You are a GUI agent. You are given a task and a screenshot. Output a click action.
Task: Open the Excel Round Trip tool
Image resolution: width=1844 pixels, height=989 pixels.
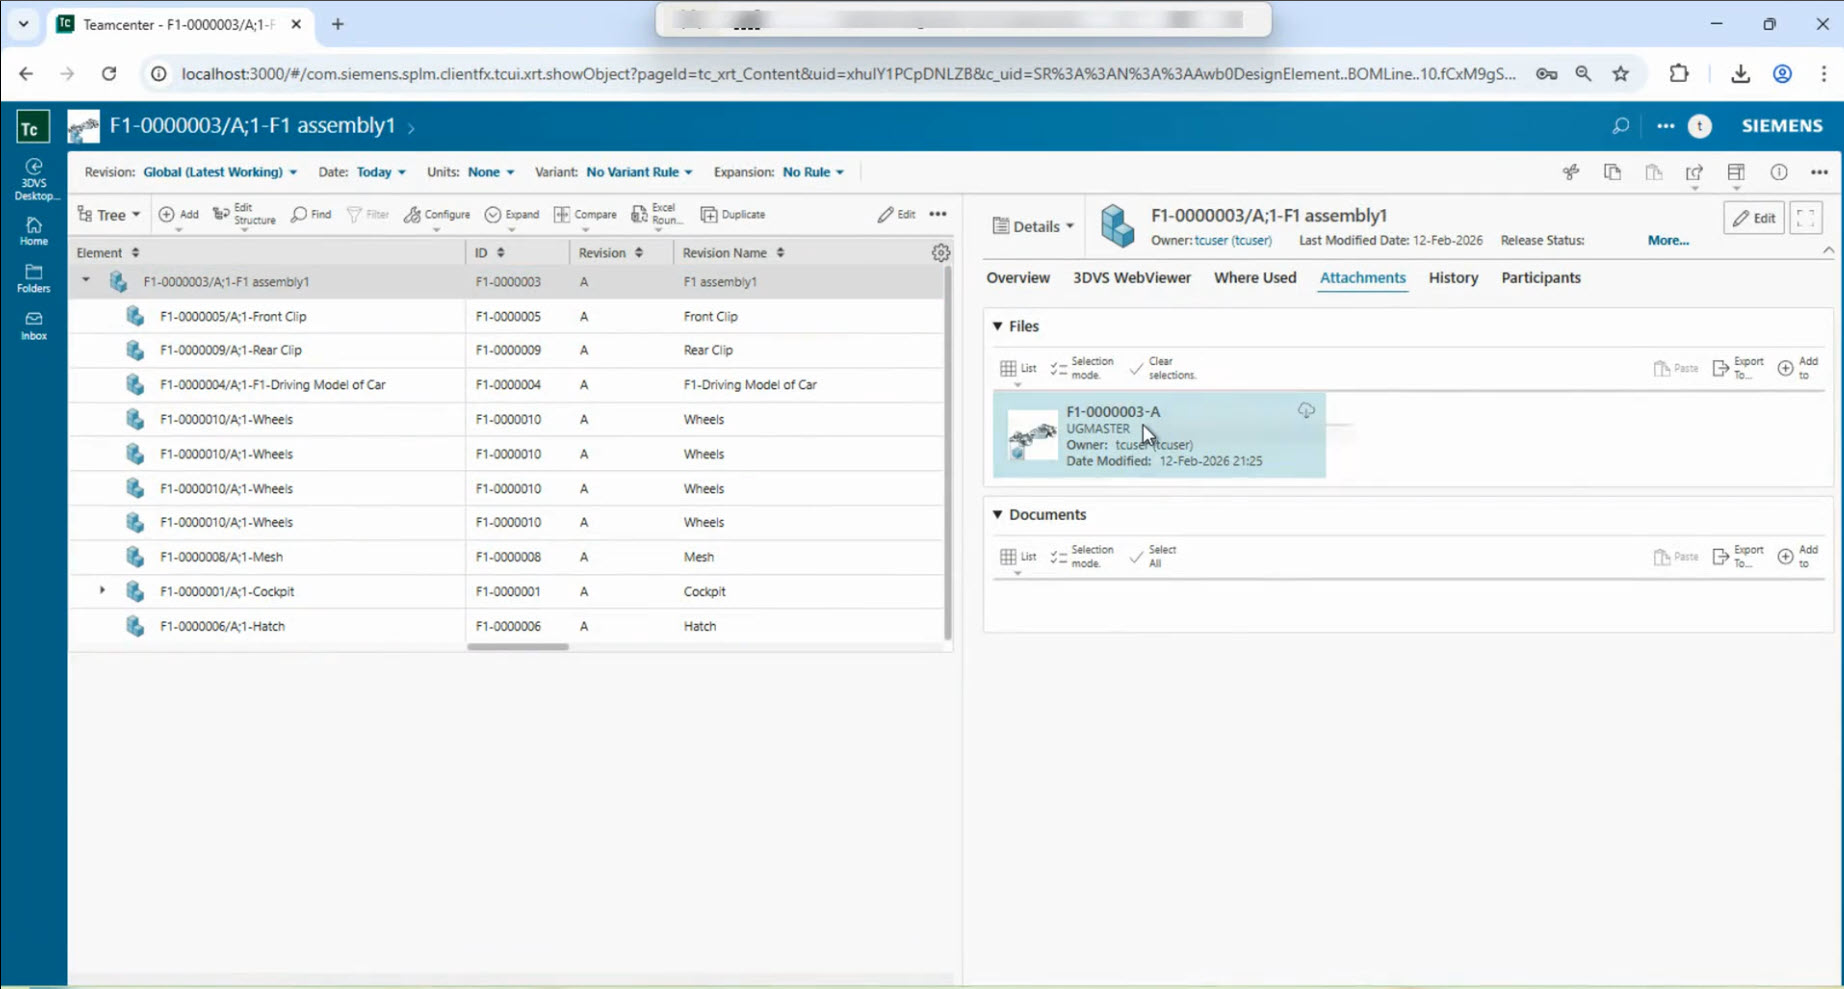pos(655,214)
